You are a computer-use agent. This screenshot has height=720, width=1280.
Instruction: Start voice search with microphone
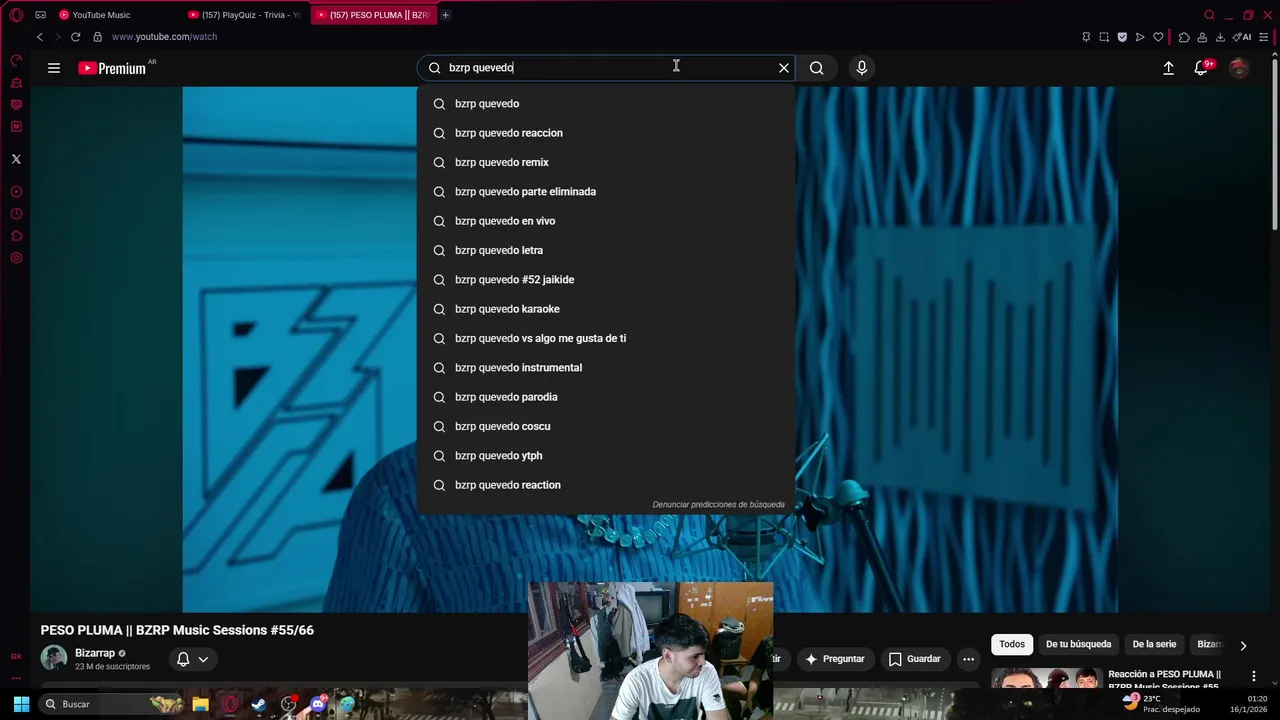point(862,68)
